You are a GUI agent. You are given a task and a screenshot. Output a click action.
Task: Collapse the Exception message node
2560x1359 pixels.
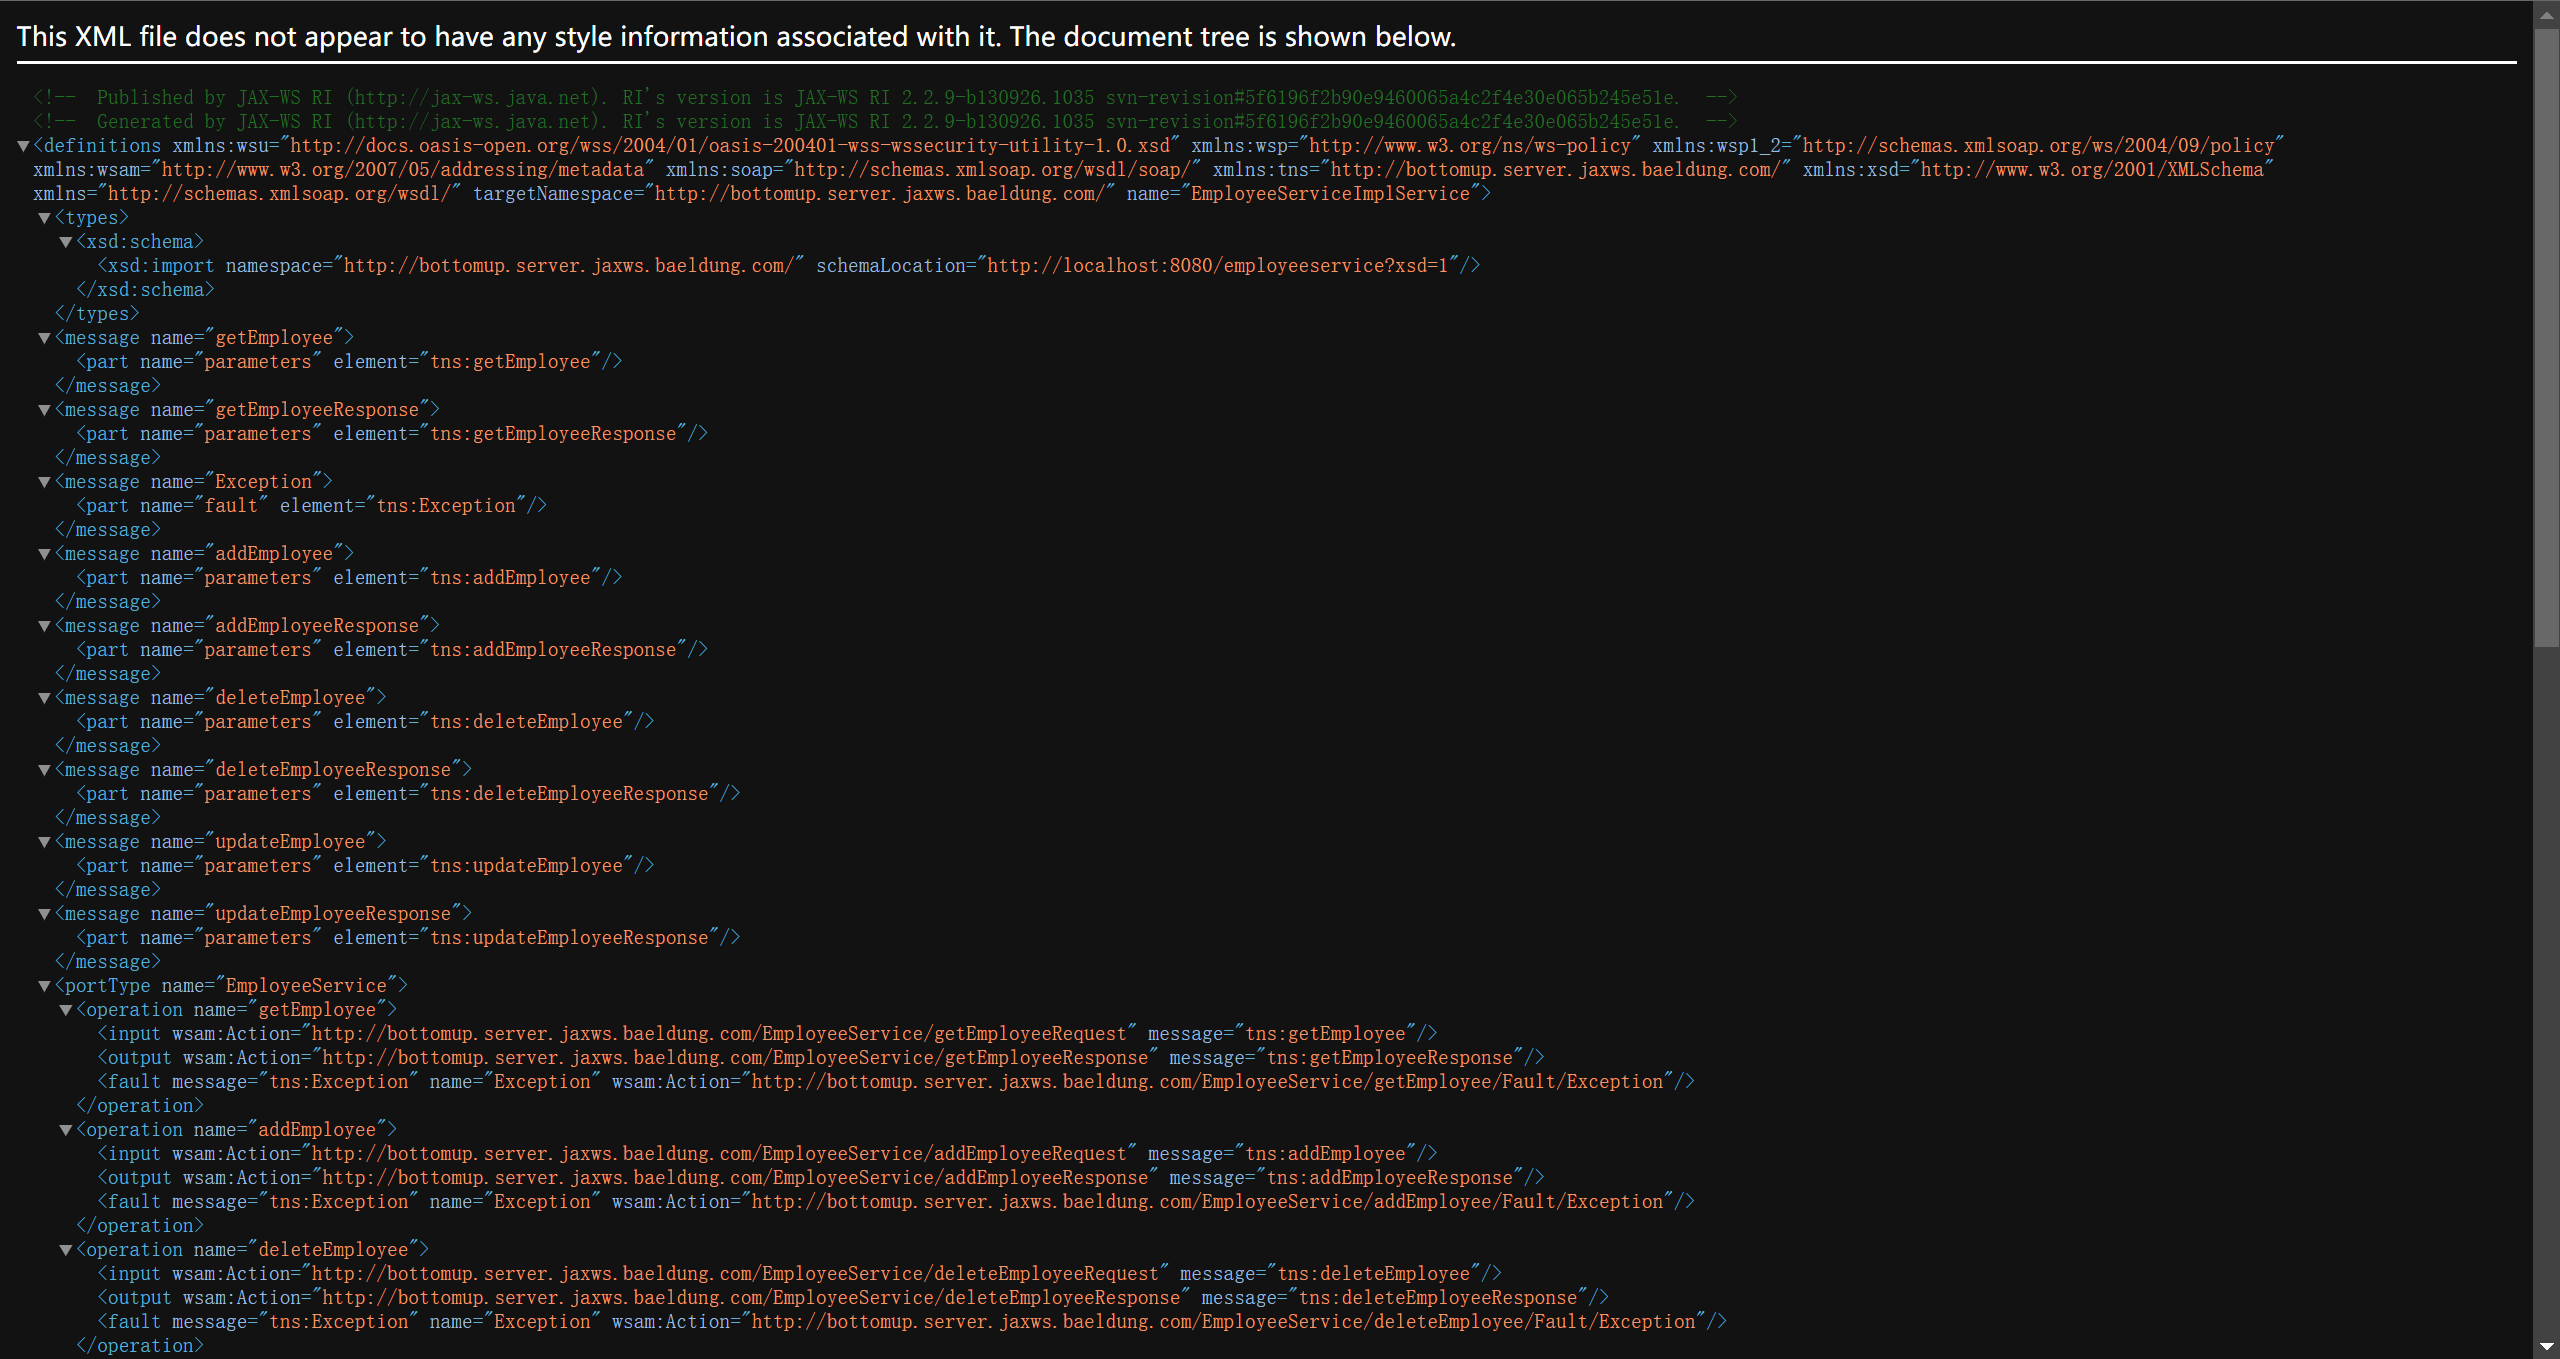(44, 482)
